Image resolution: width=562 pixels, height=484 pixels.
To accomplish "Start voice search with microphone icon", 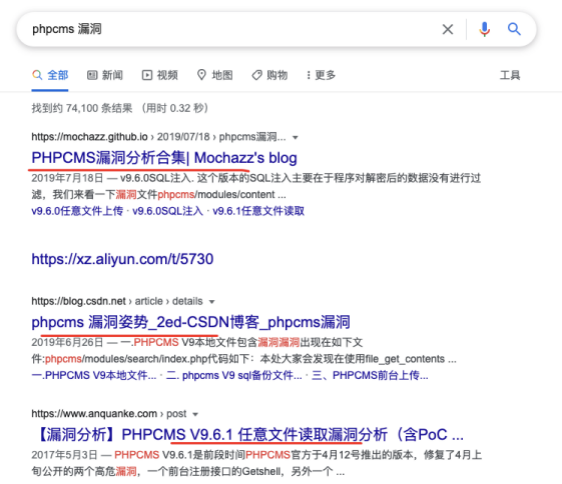I will point(485,29).
